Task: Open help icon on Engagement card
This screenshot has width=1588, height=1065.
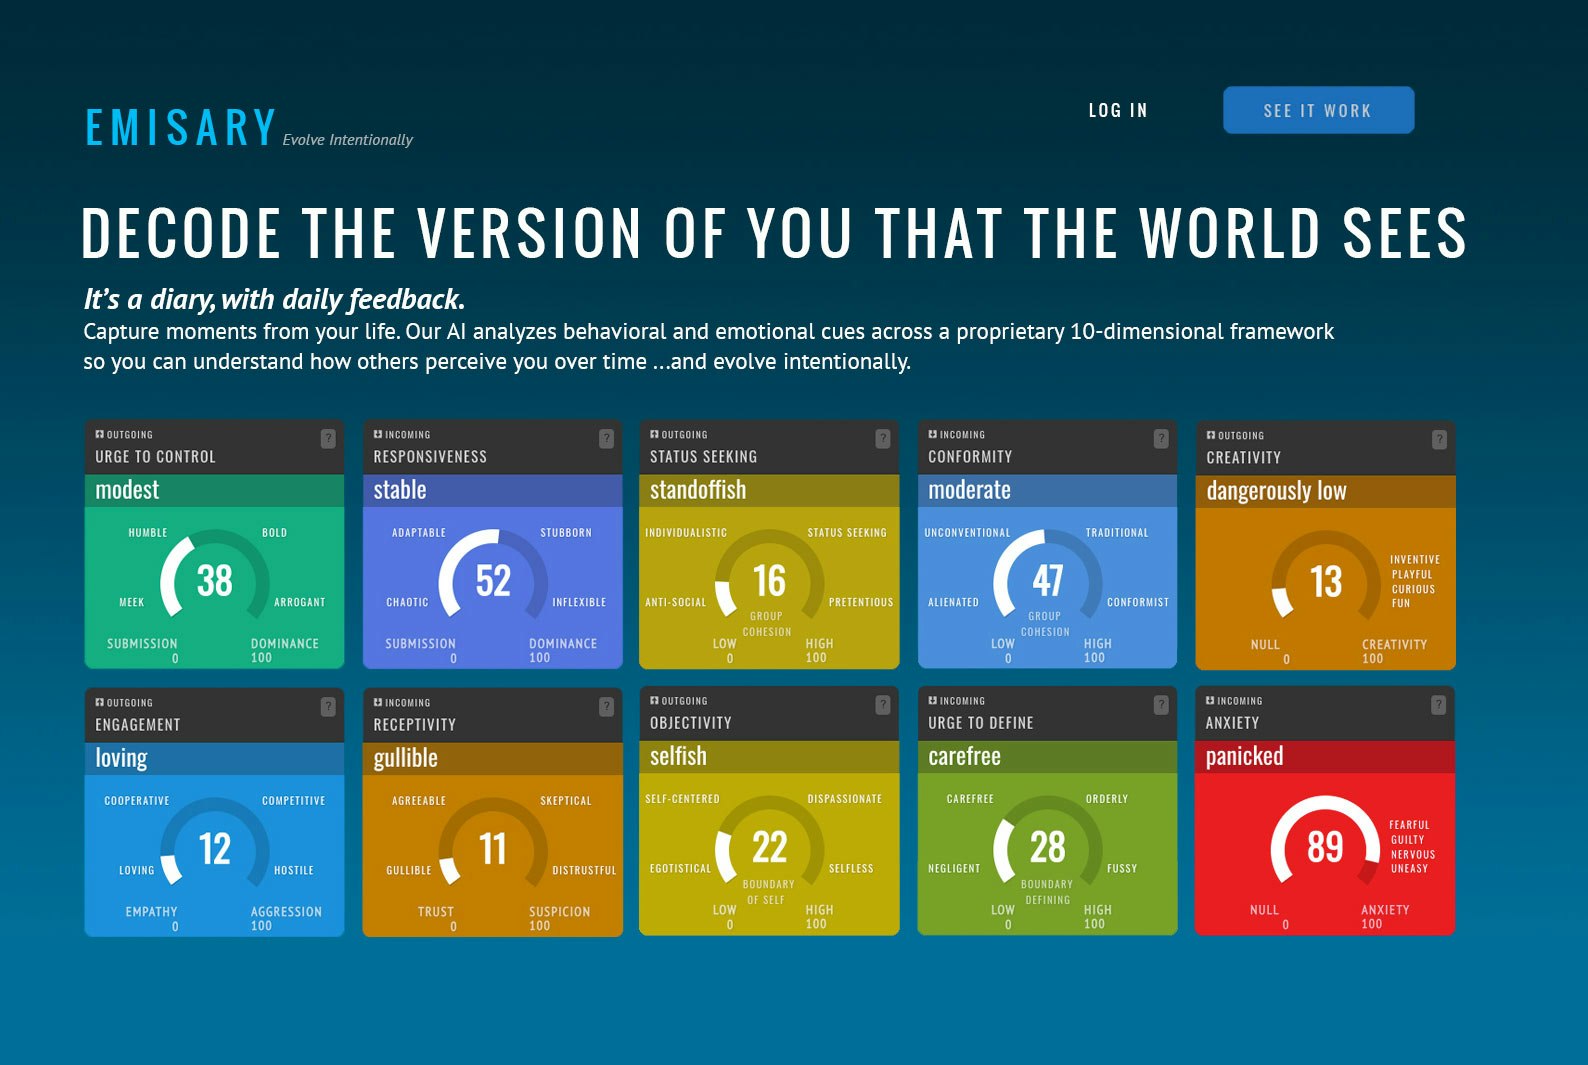Action: [328, 706]
